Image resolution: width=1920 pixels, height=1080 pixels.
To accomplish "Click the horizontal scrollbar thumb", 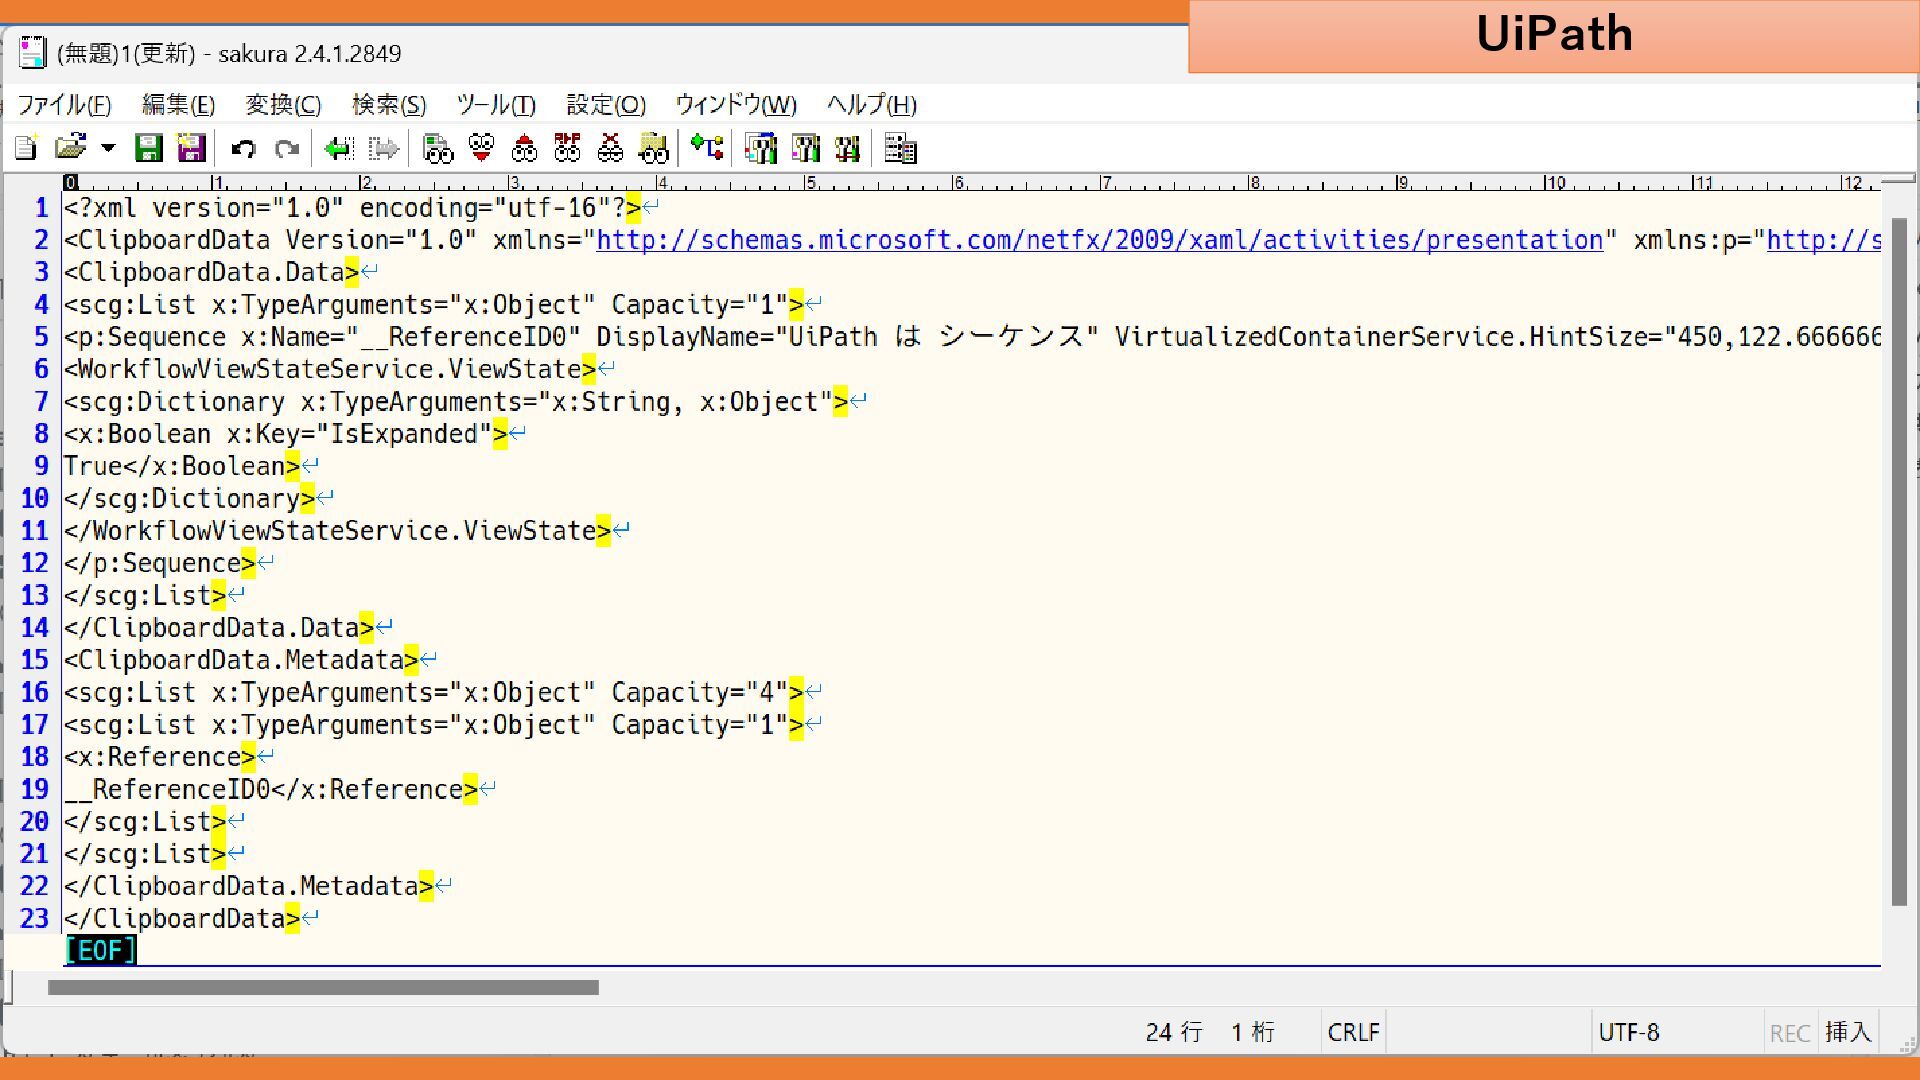I will pos(323,988).
